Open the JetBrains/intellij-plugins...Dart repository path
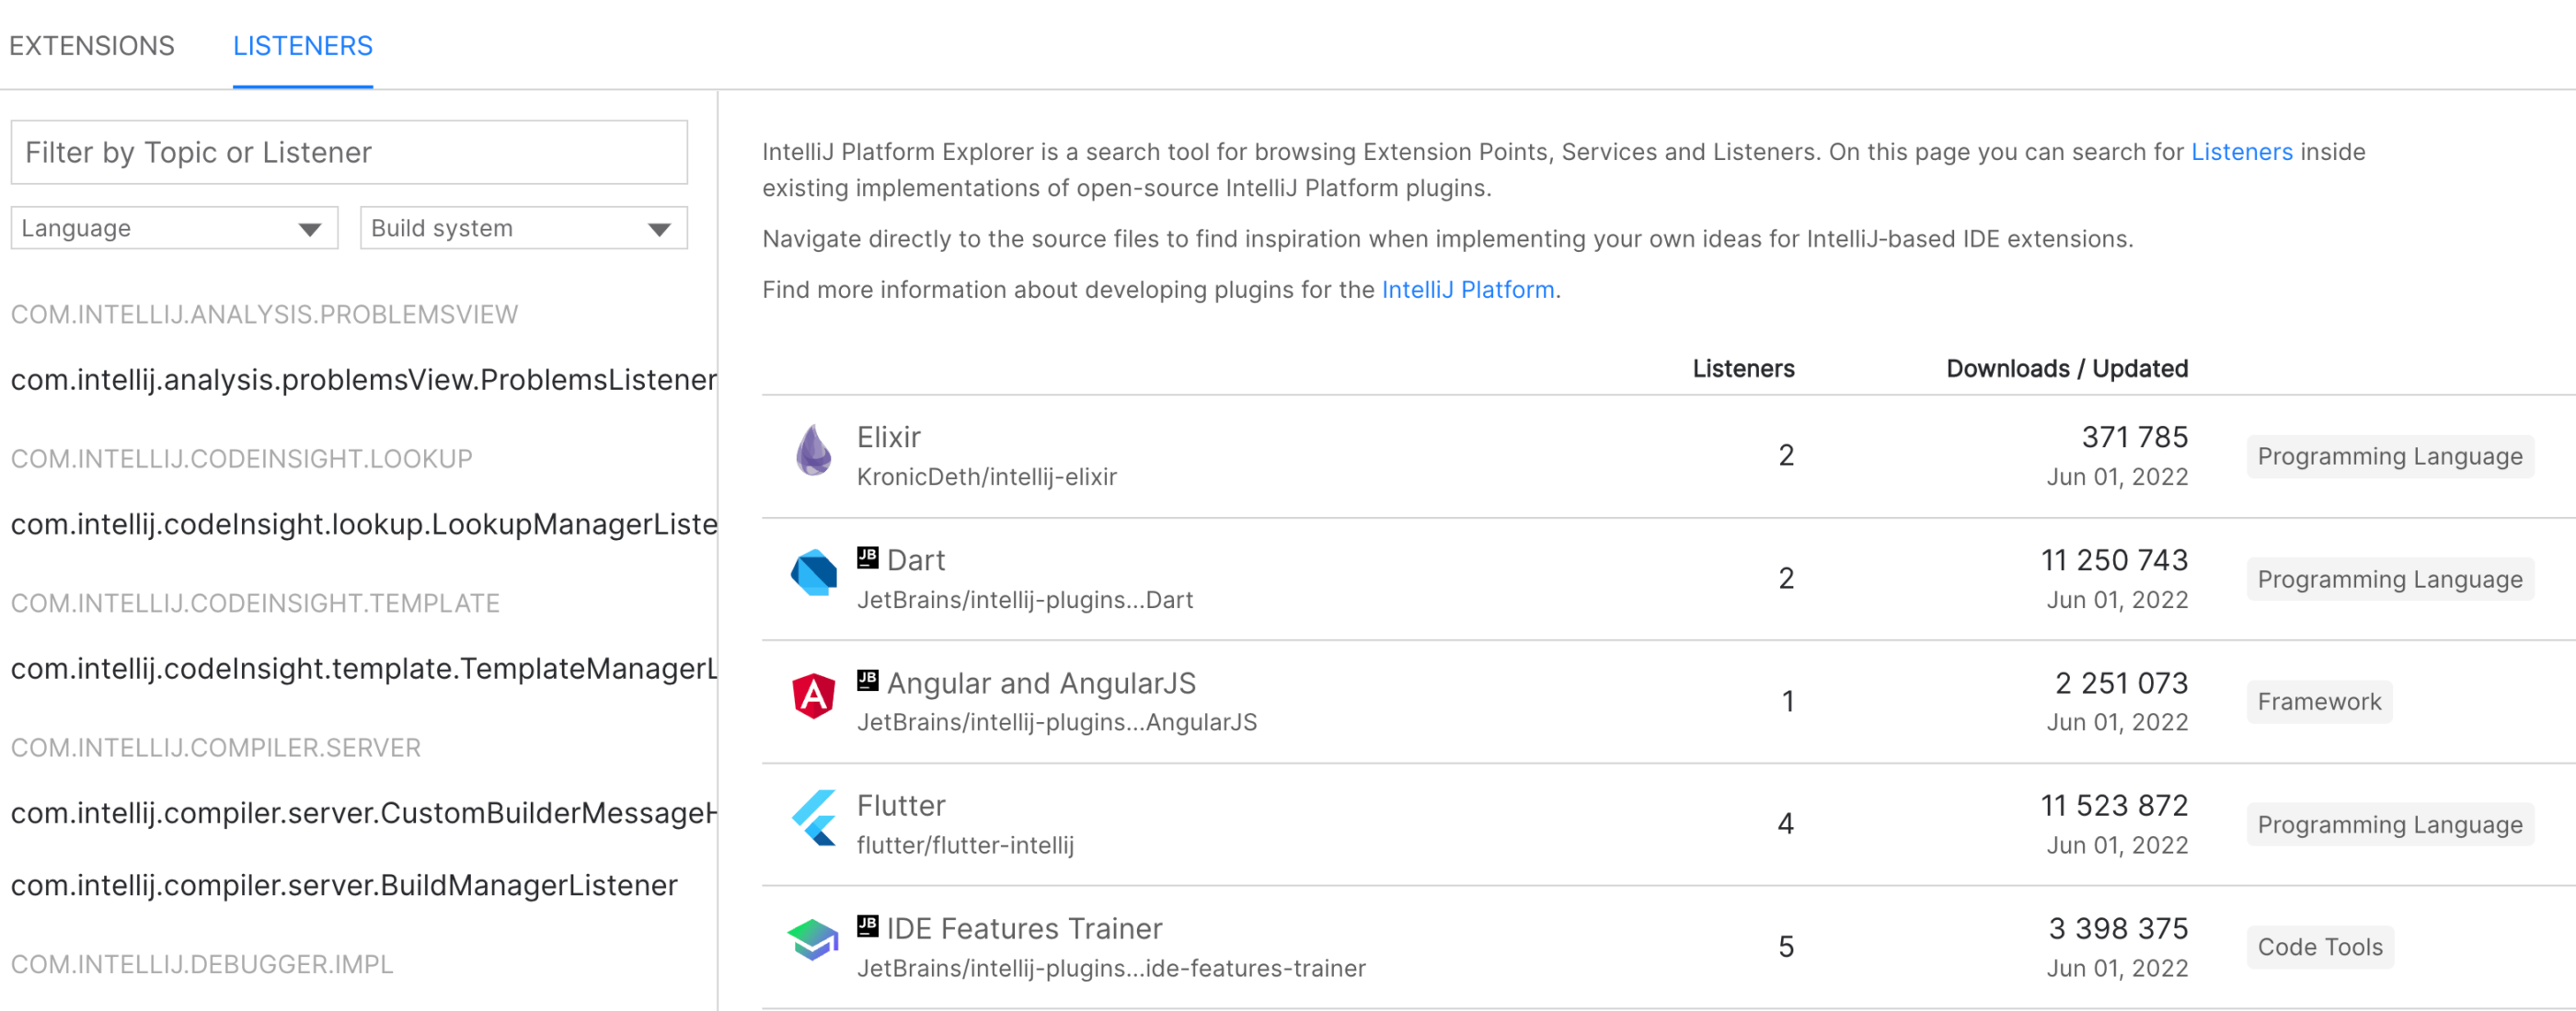This screenshot has height=1011, width=2576. coord(1025,600)
